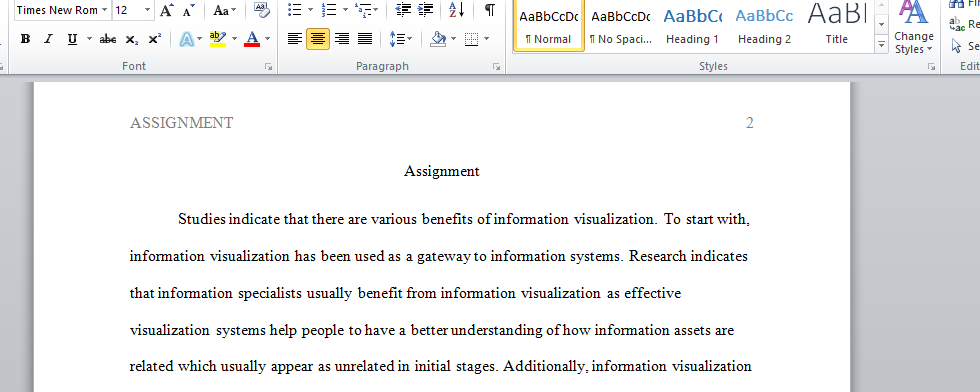
Task: Click the Sort icon
Action: [457, 10]
